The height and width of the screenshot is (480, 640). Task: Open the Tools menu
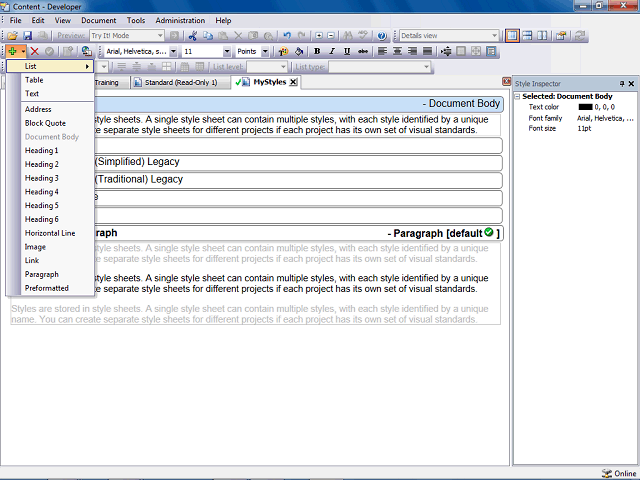136,20
